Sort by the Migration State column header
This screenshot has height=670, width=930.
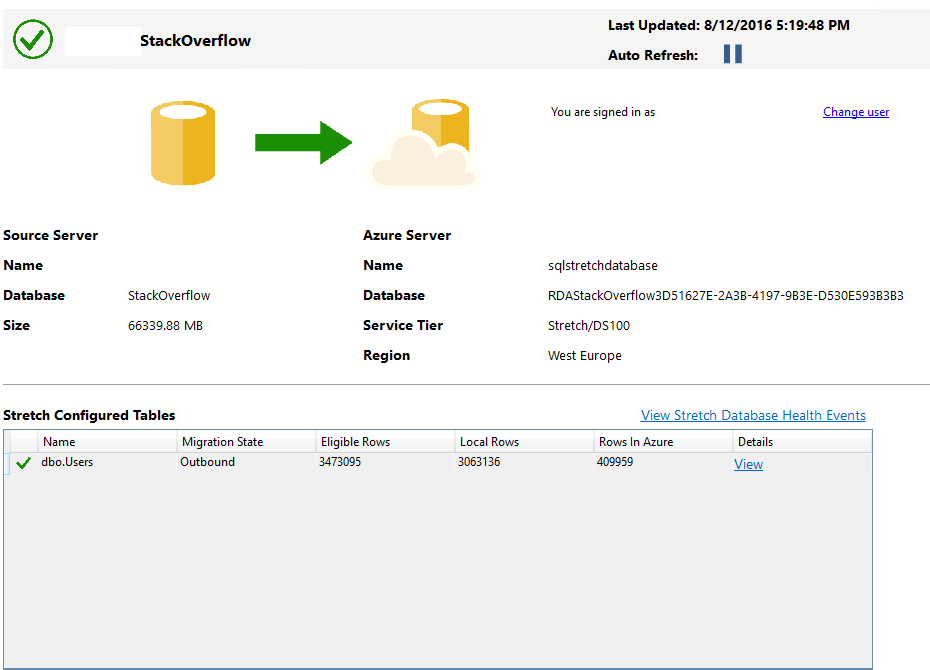pyautogui.click(x=246, y=442)
